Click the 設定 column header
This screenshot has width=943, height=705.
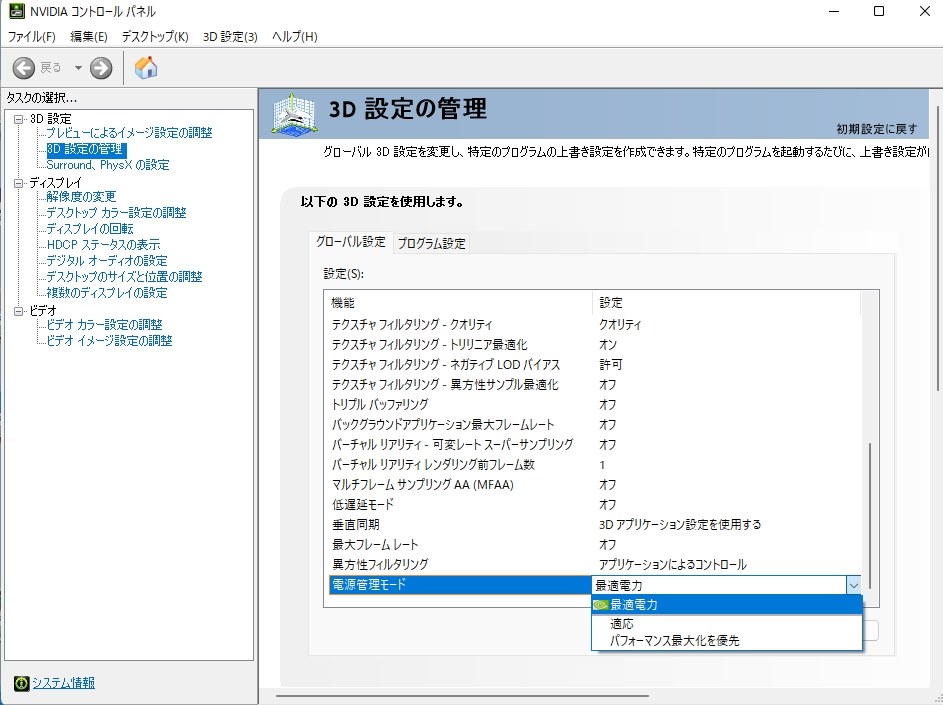pyautogui.click(x=726, y=303)
